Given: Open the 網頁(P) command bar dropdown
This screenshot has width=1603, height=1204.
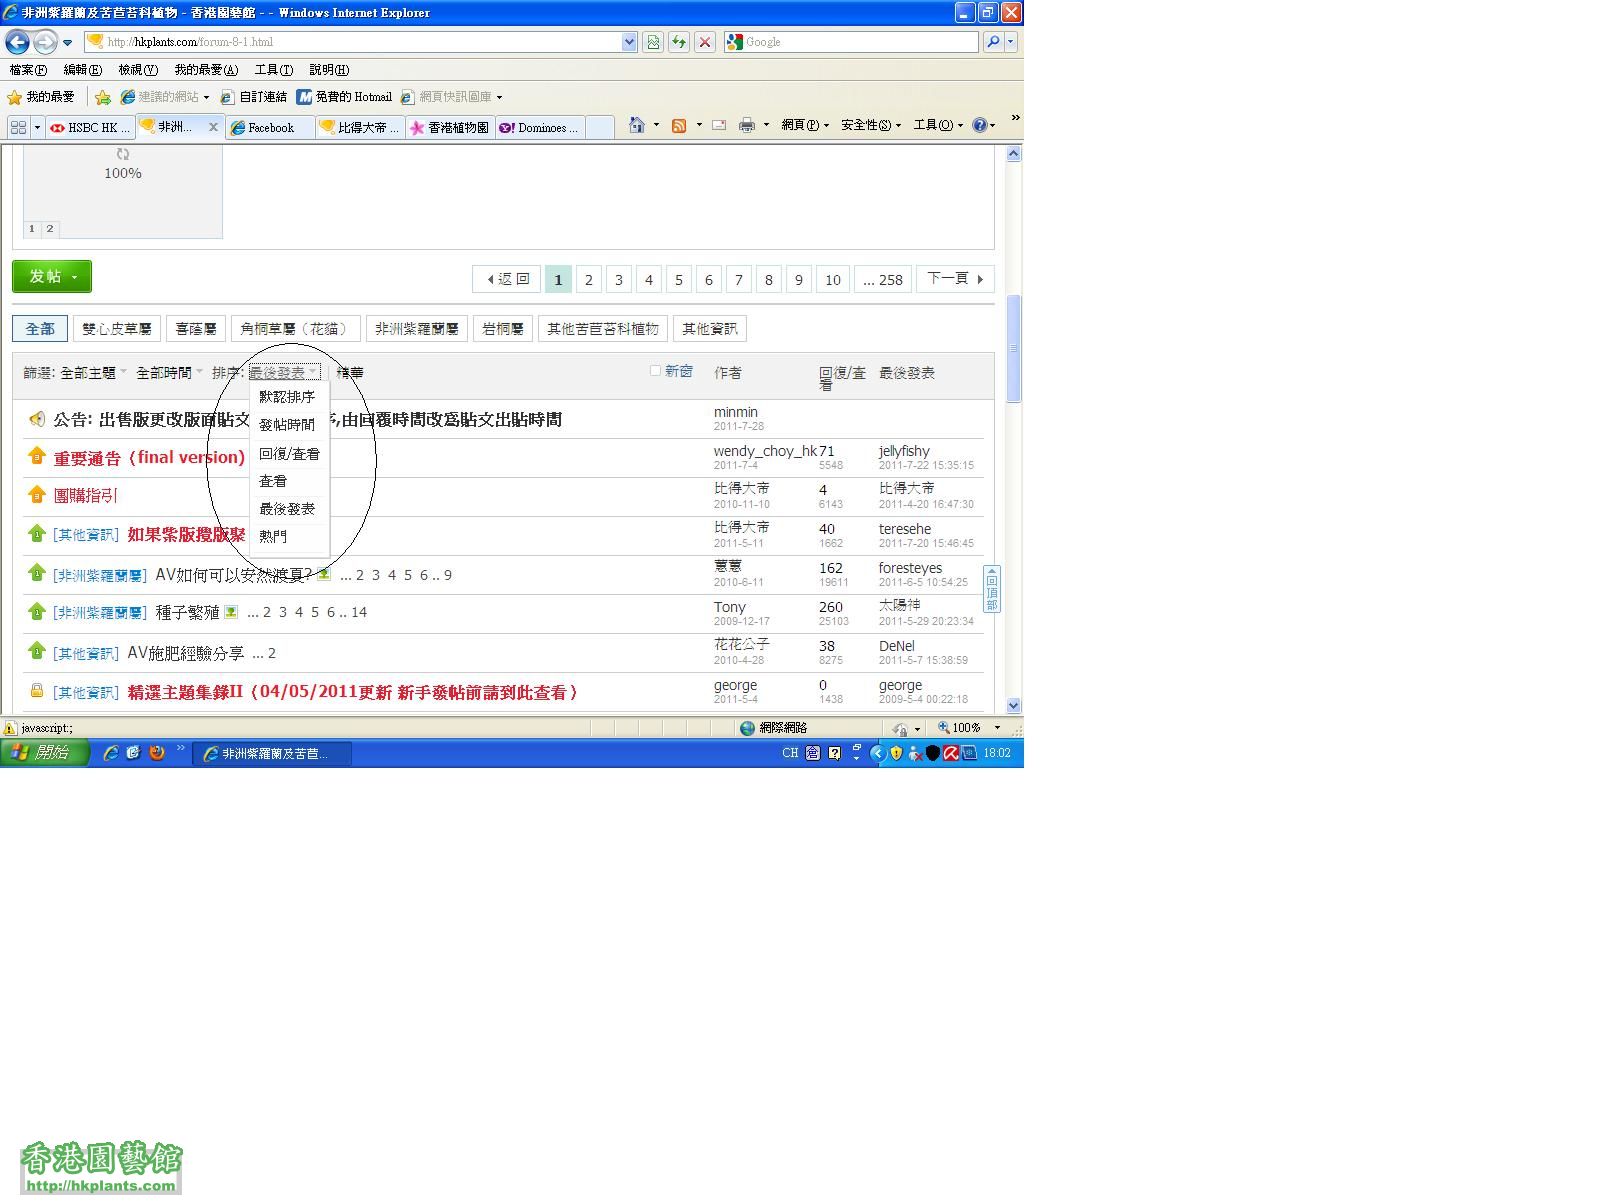Looking at the screenshot, I should click(x=804, y=125).
